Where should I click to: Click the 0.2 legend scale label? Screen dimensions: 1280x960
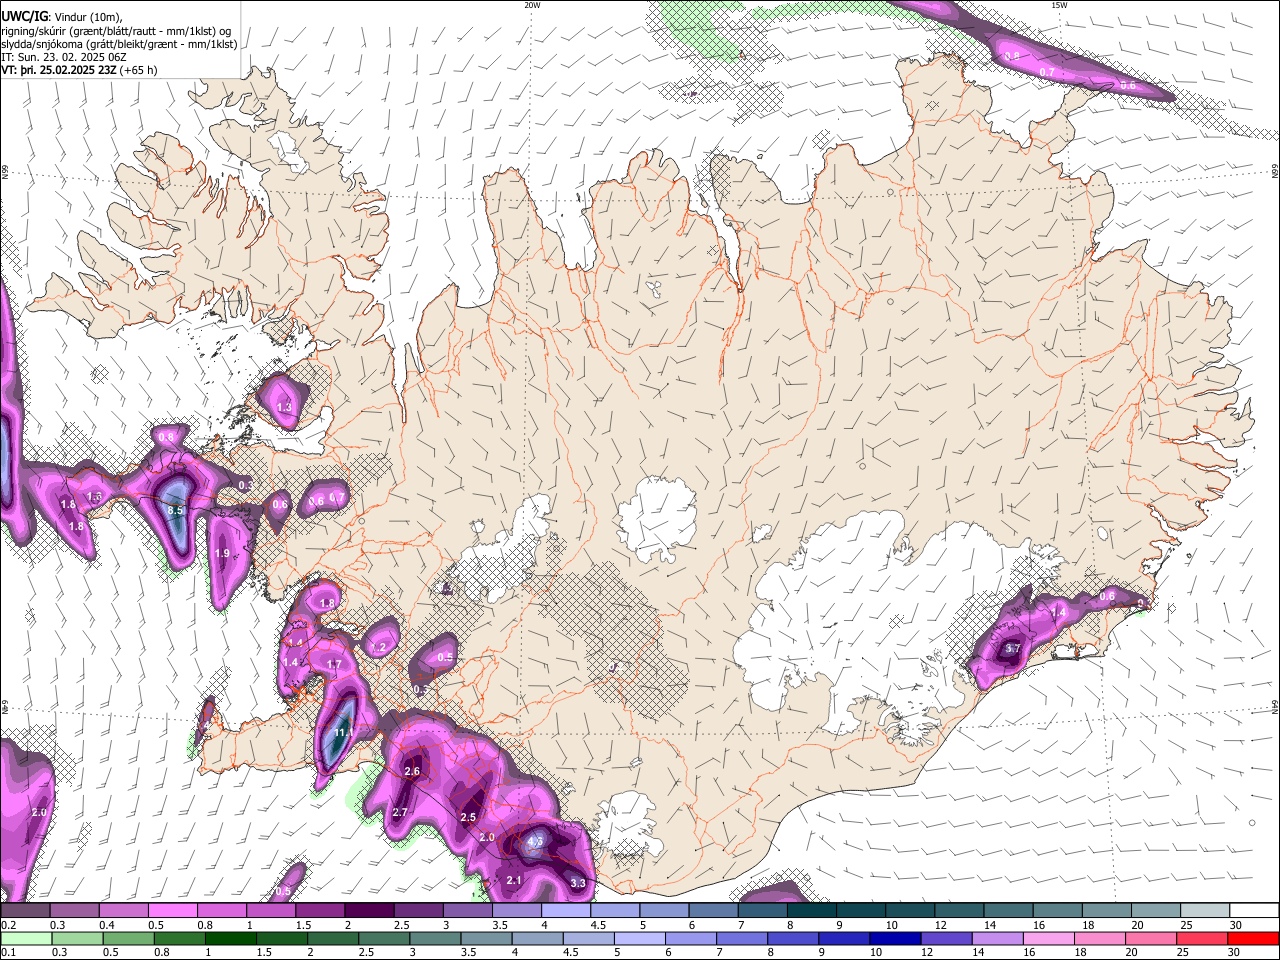(9, 925)
